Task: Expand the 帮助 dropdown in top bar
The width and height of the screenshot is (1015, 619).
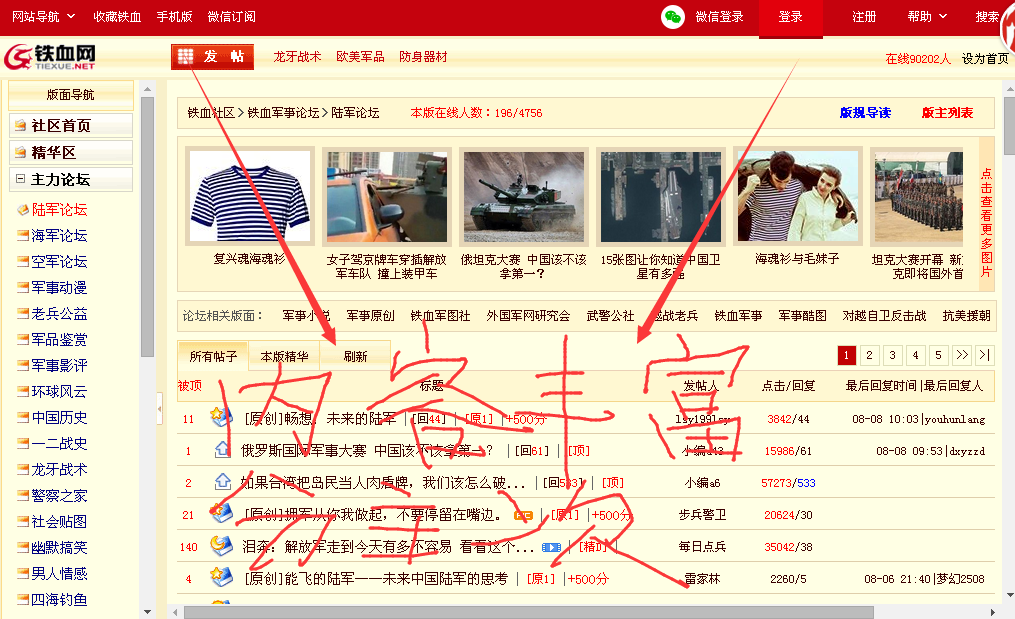Action: pos(926,17)
